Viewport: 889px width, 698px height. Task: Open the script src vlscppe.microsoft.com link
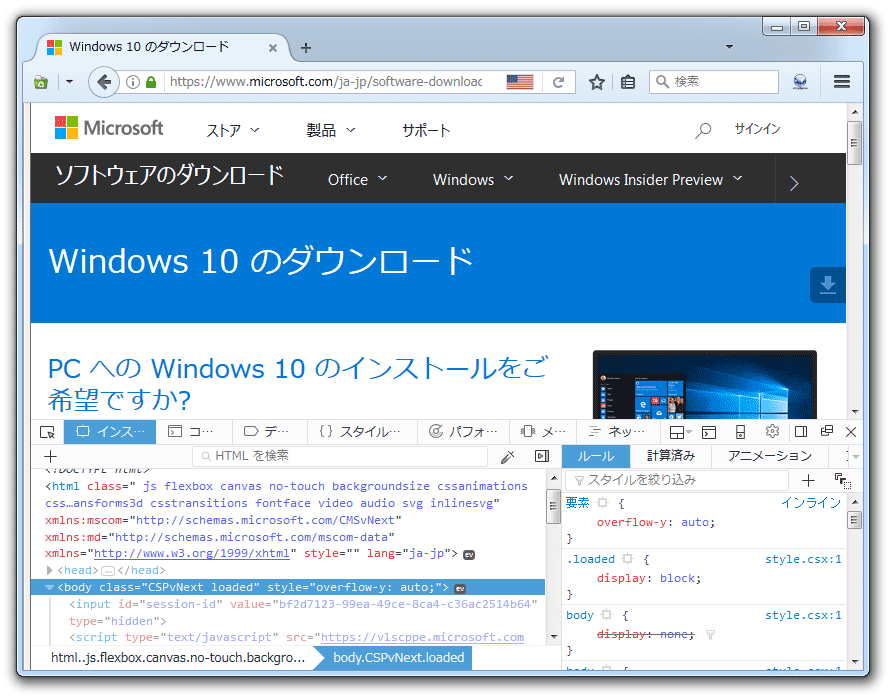[x=422, y=637]
